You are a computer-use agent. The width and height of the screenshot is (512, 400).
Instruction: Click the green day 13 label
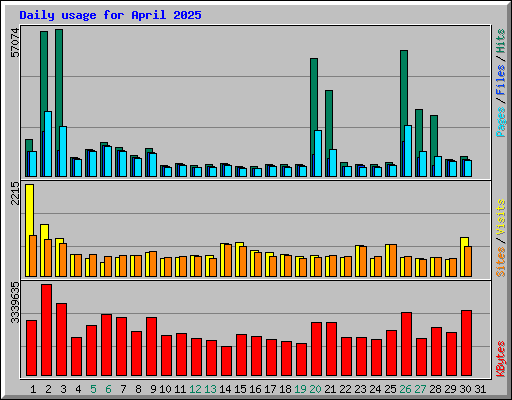click(x=210, y=389)
